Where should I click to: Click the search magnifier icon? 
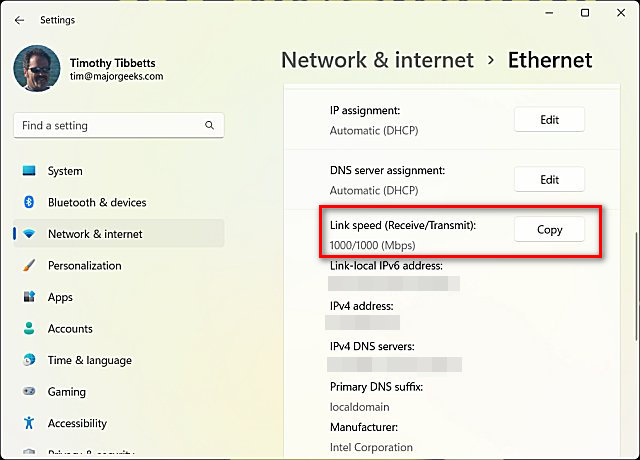click(209, 126)
